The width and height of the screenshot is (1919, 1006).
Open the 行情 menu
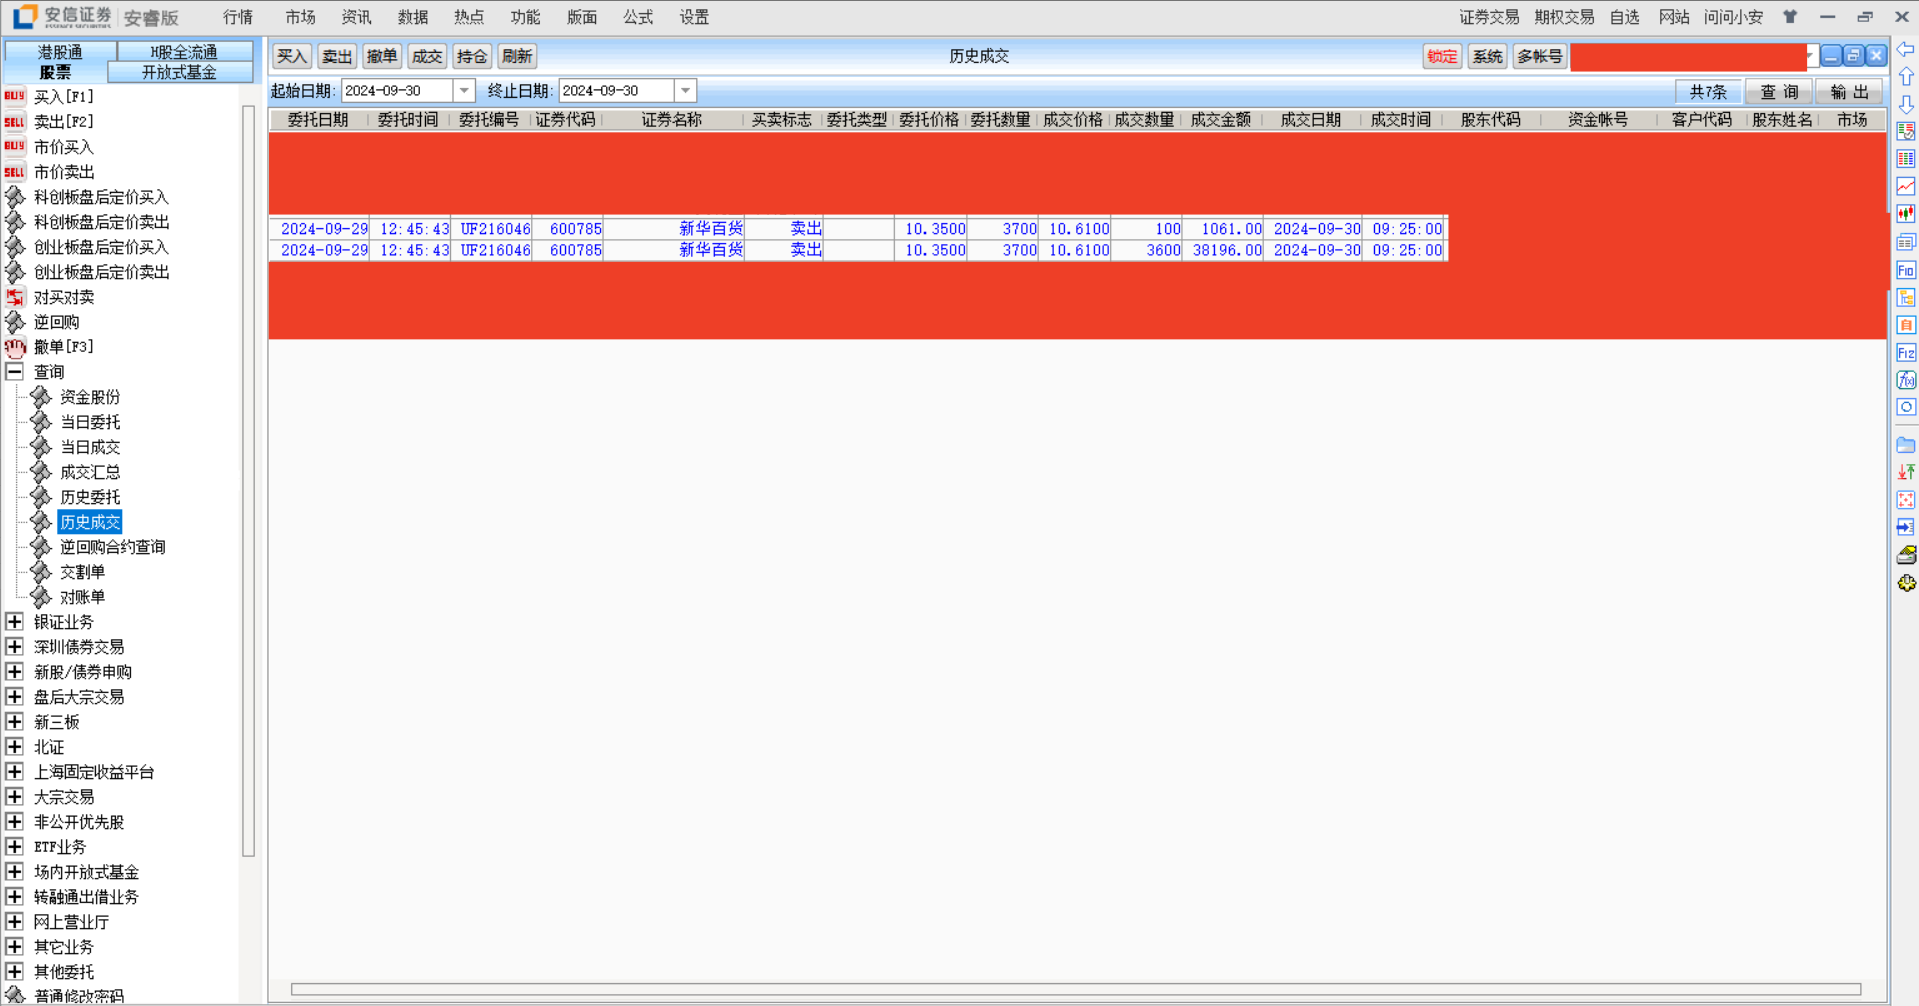coord(238,17)
